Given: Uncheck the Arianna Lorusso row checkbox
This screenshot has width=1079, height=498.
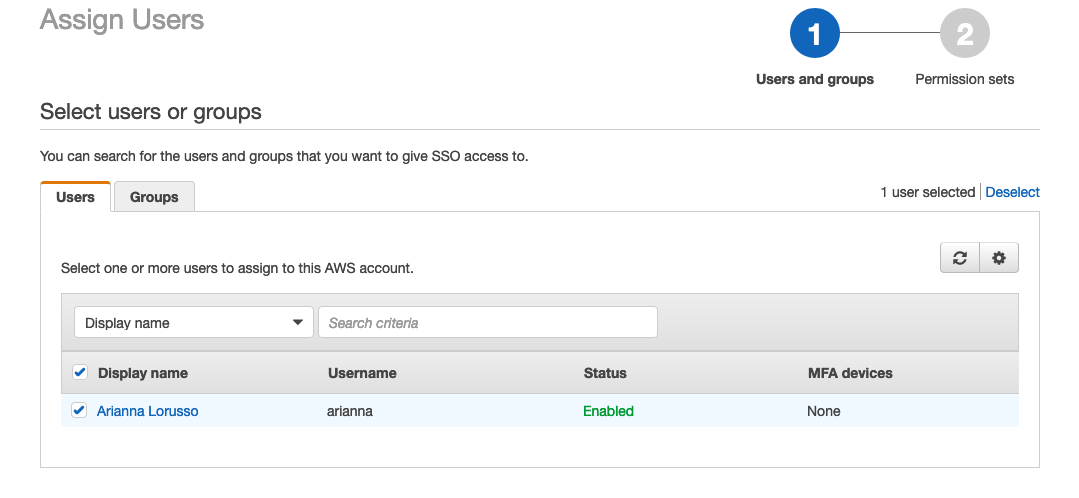Looking at the screenshot, I should click(80, 410).
